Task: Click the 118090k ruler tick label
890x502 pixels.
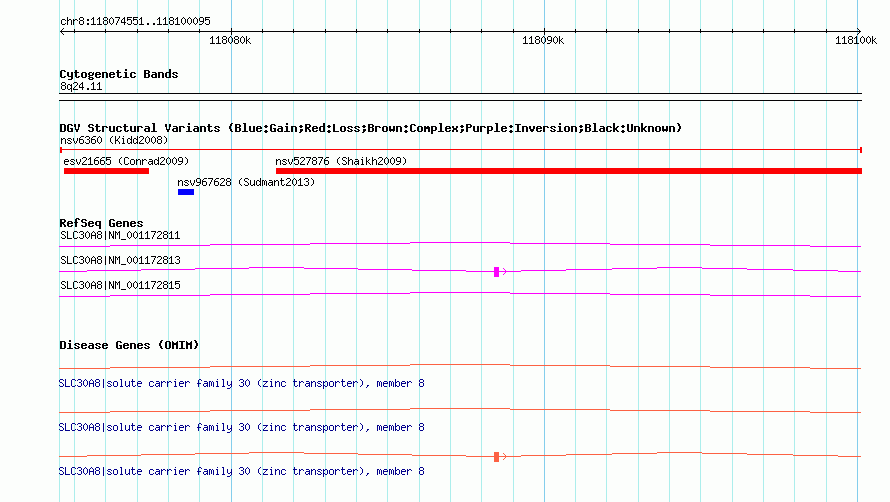Action: click(x=543, y=40)
